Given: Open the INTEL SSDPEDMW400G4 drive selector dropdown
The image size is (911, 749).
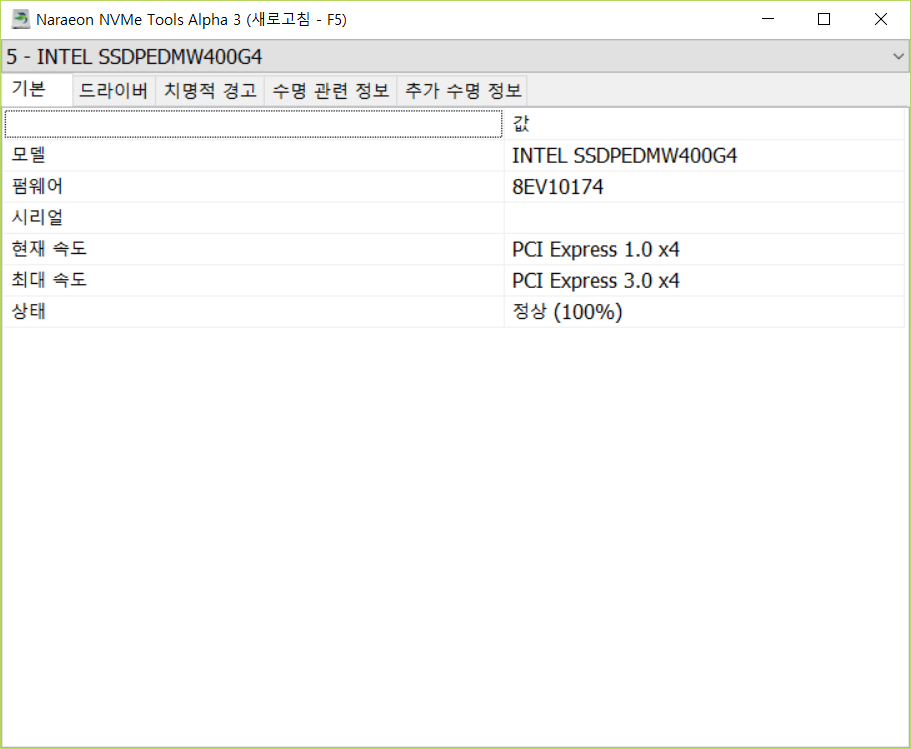Looking at the screenshot, I should [x=455, y=56].
